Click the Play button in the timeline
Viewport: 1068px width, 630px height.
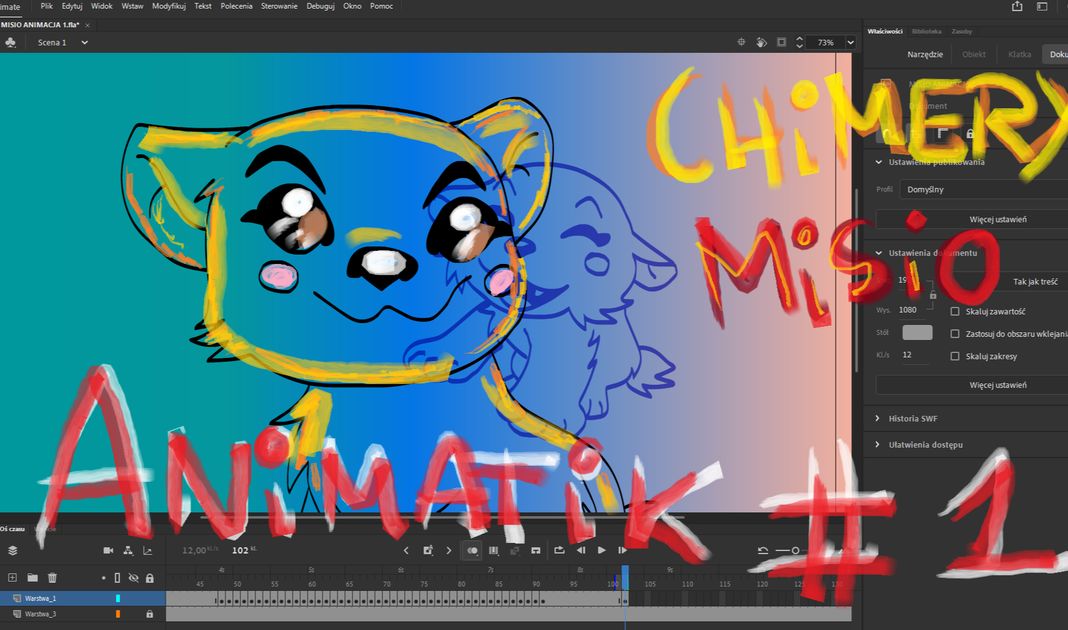(601, 550)
